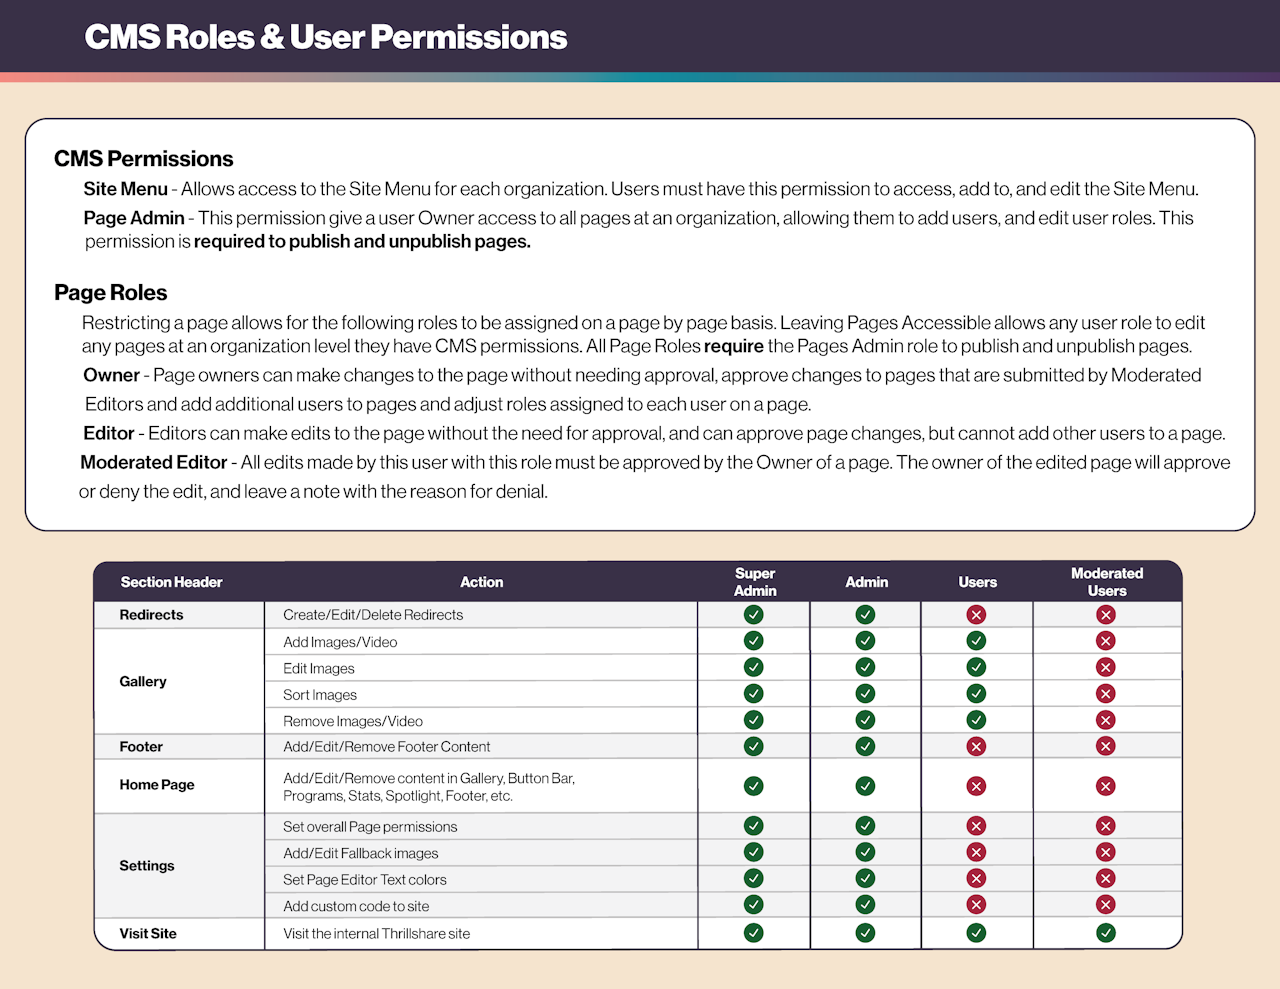The image size is (1280, 989).
Task: Click the Super Admin column header
Action: click(x=755, y=582)
